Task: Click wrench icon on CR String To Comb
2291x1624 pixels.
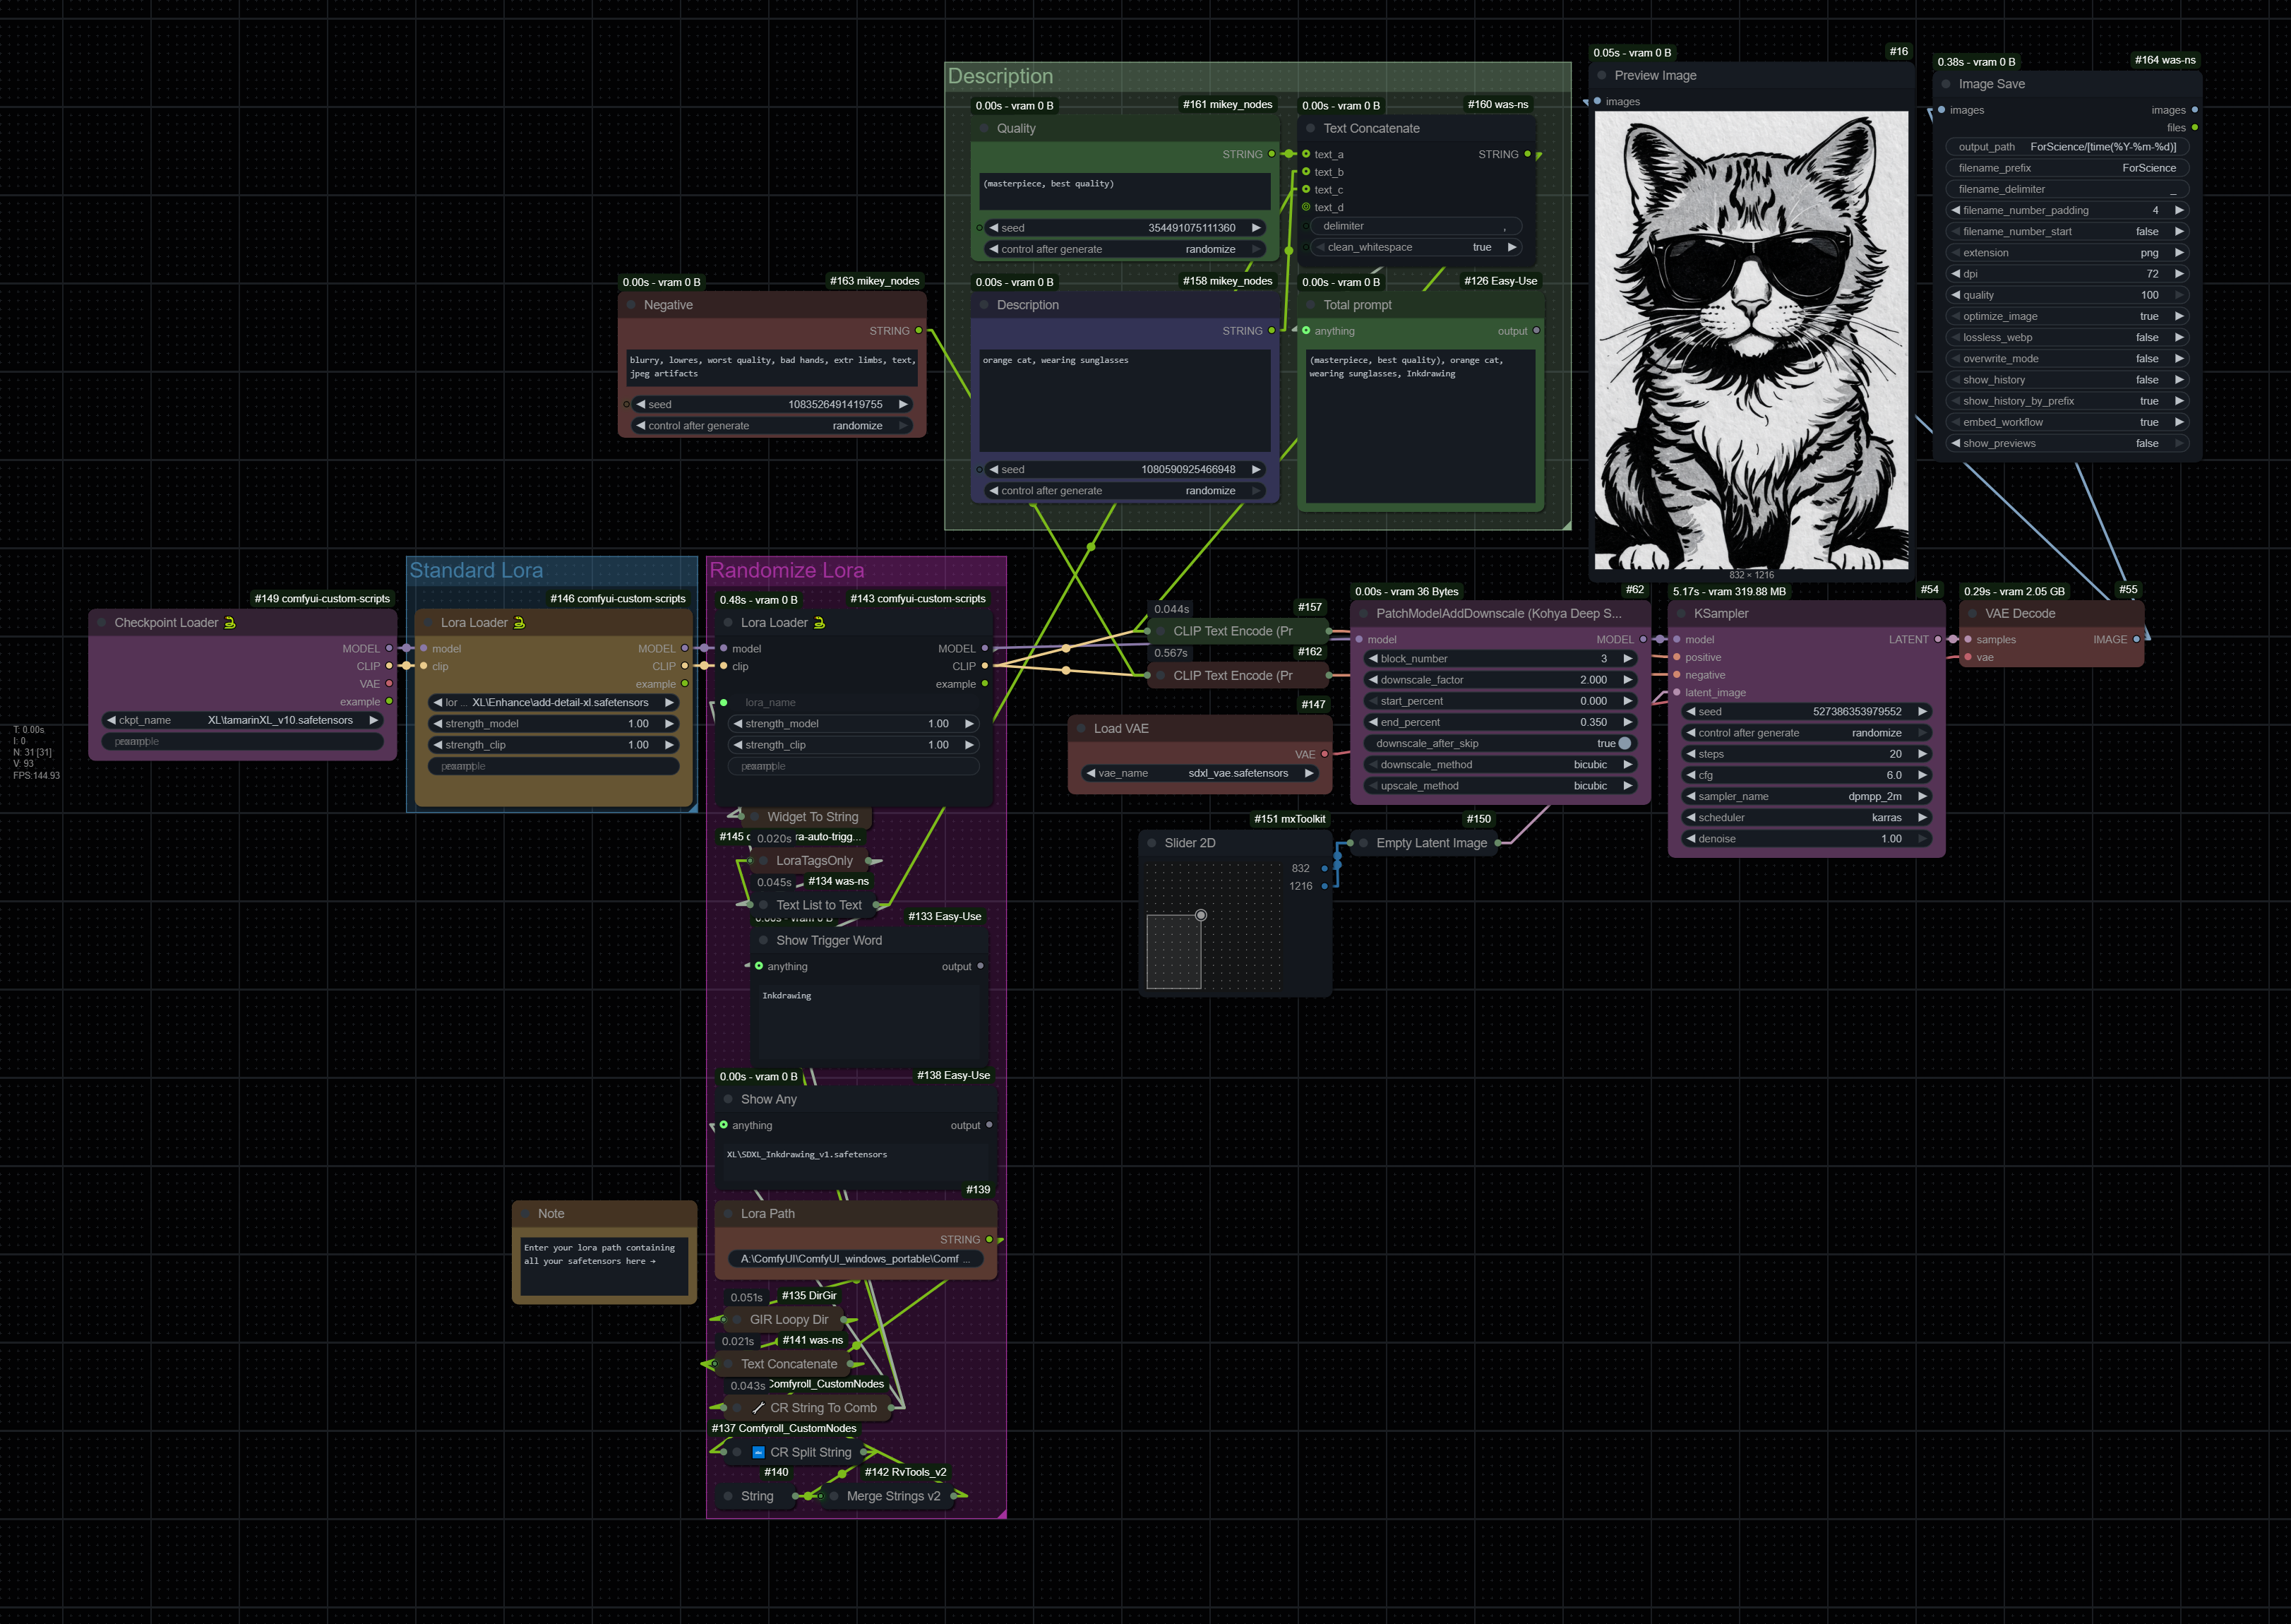Action: point(758,1407)
